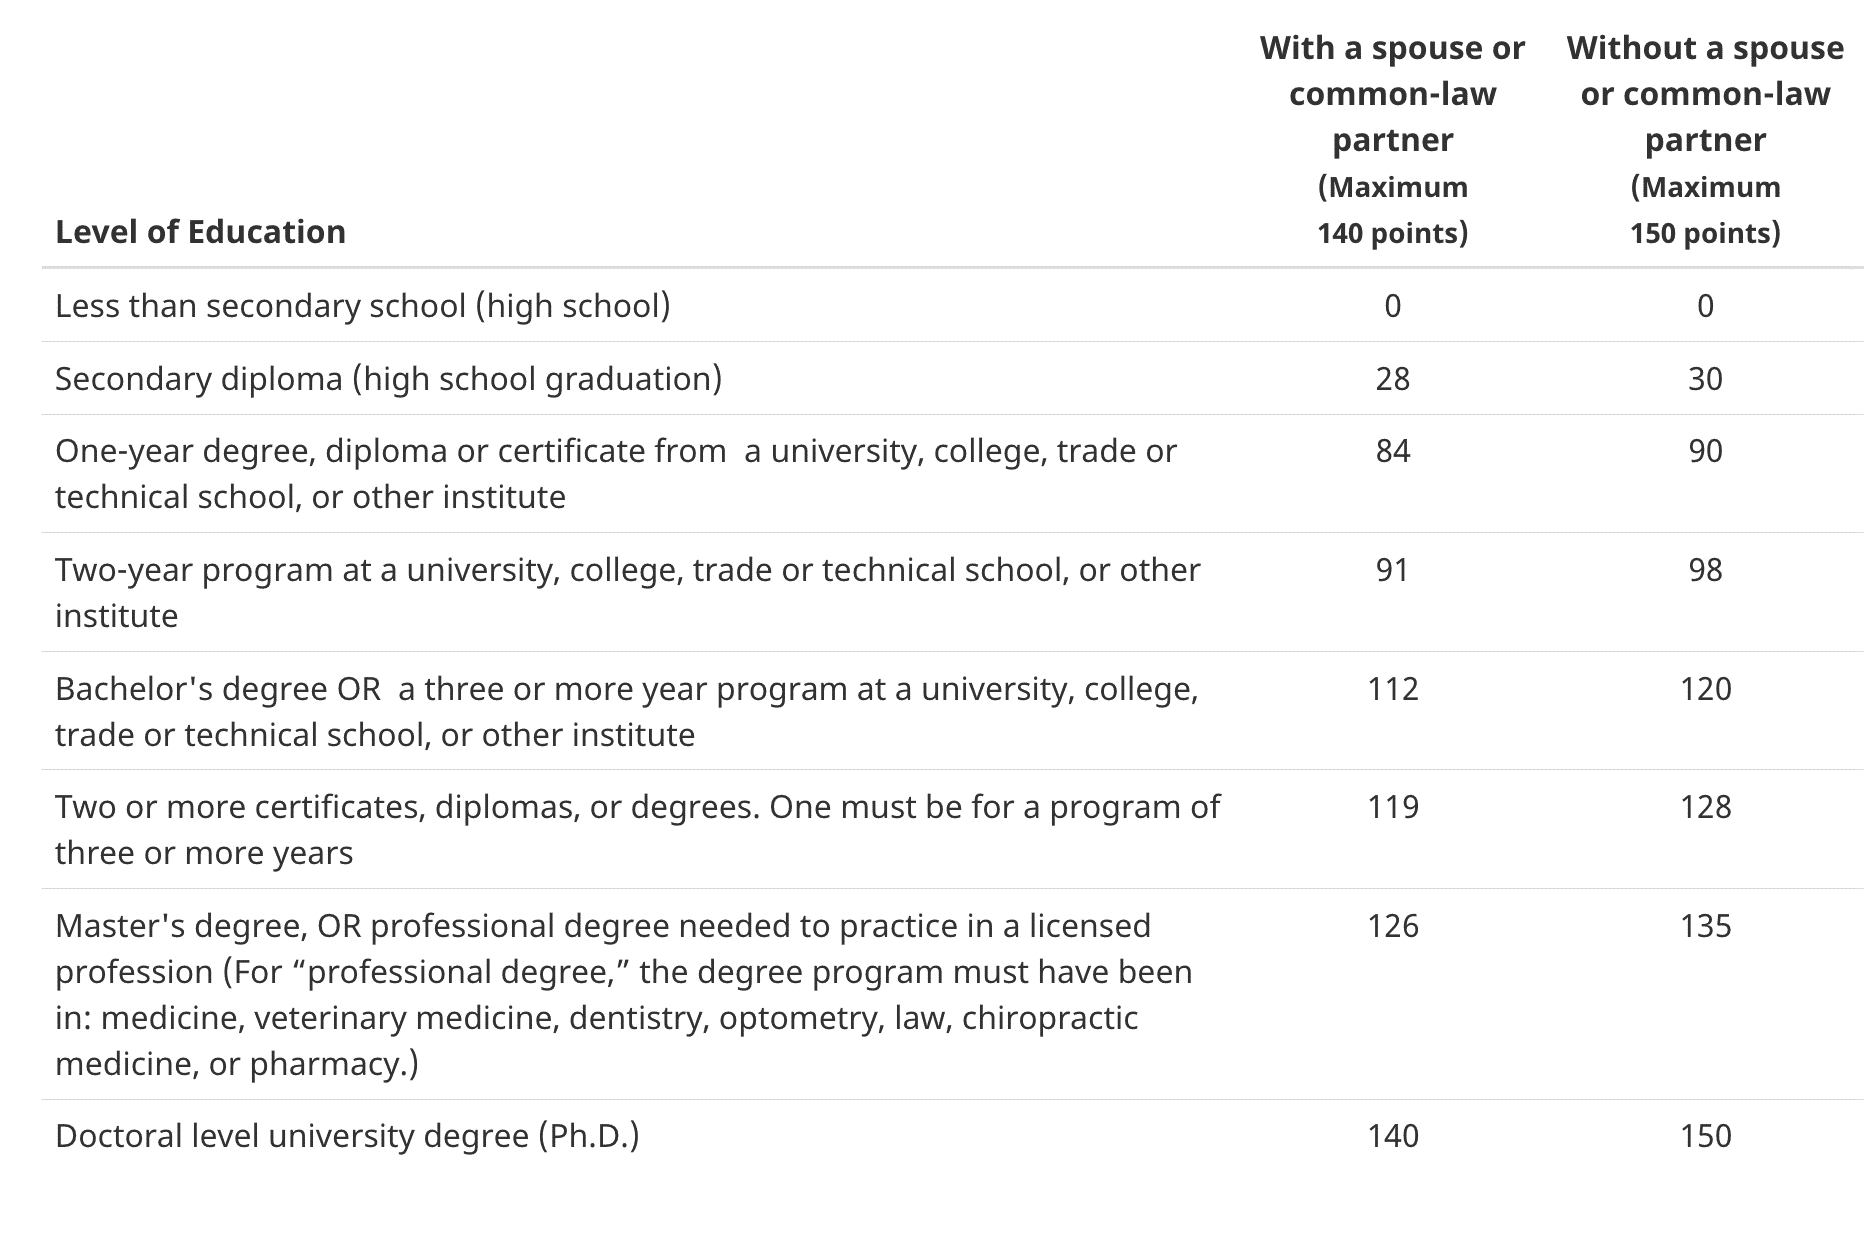Select the 98 points value without spouse
The height and width of the screenshot is (1240, 1864).
[x=1705, y=570]
